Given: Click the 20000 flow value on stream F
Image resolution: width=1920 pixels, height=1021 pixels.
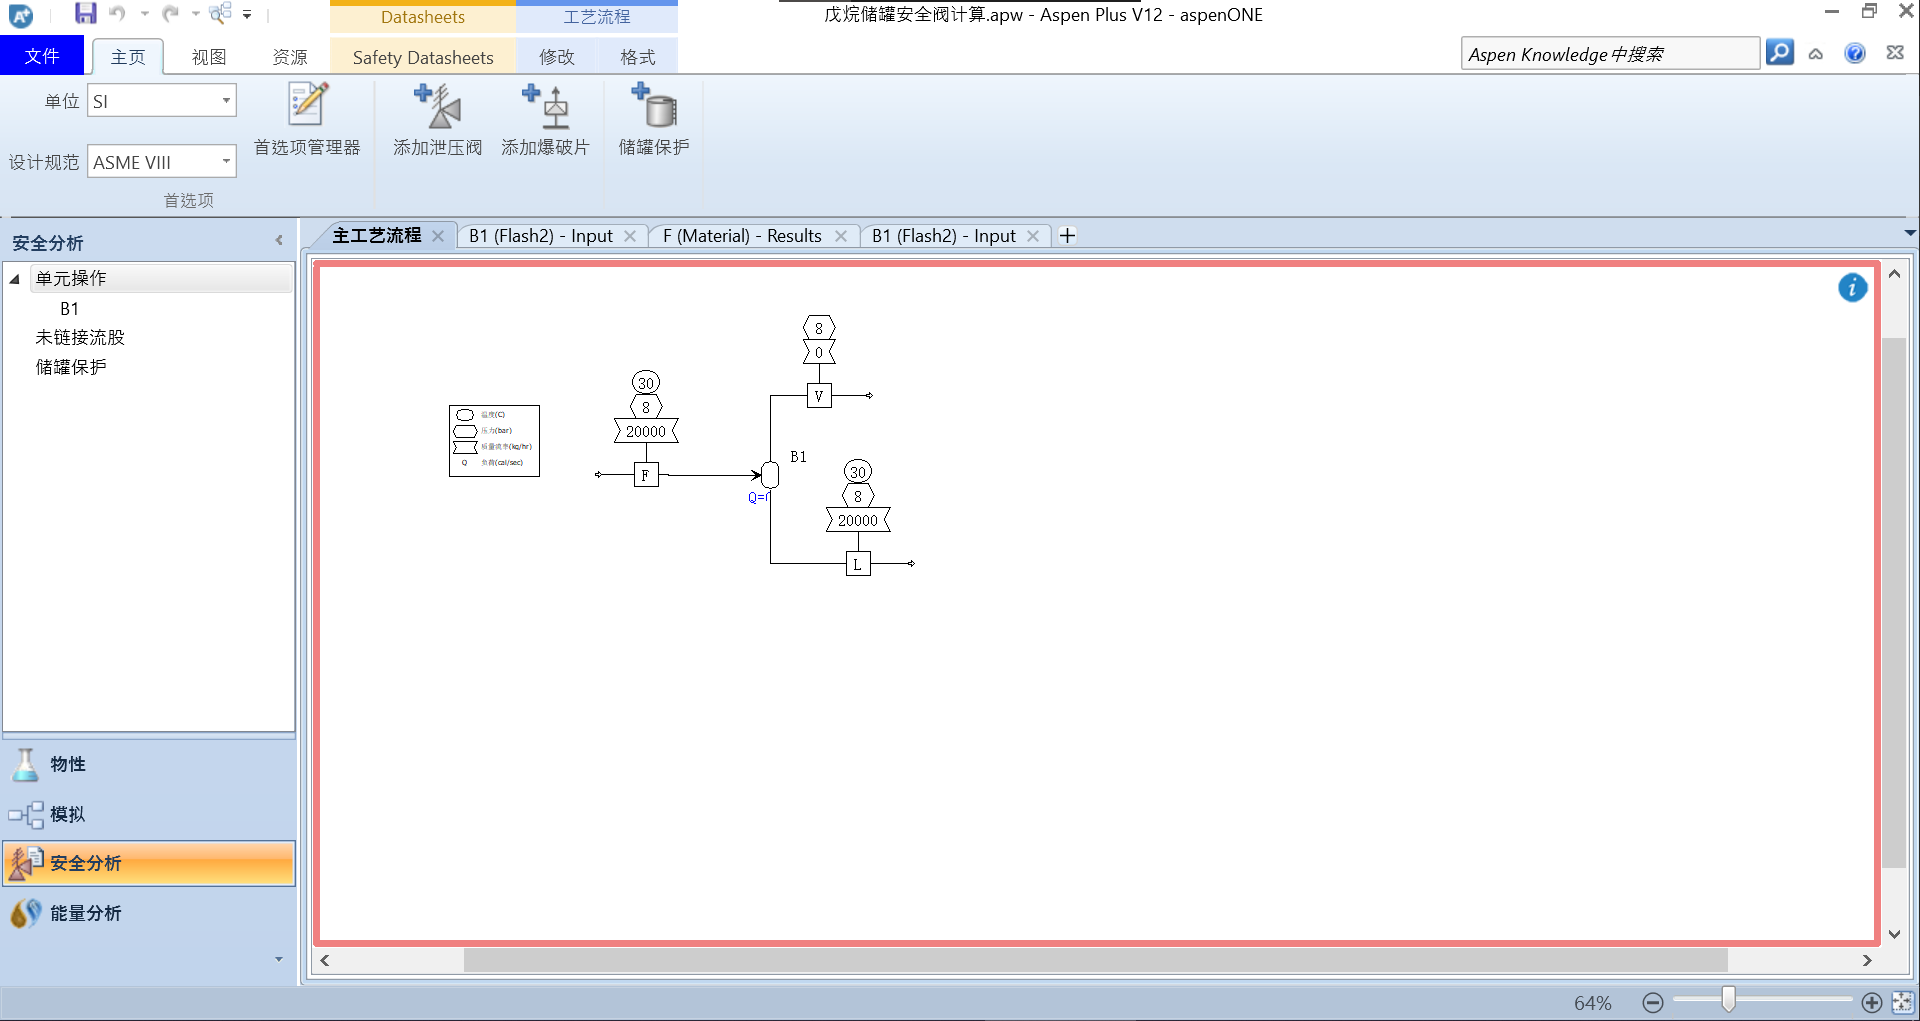Looking at the screenshot, I should 646,431.
